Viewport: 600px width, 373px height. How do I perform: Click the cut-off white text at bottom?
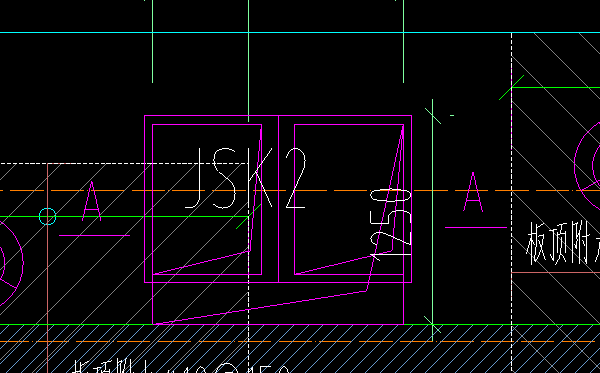point(180,366)
